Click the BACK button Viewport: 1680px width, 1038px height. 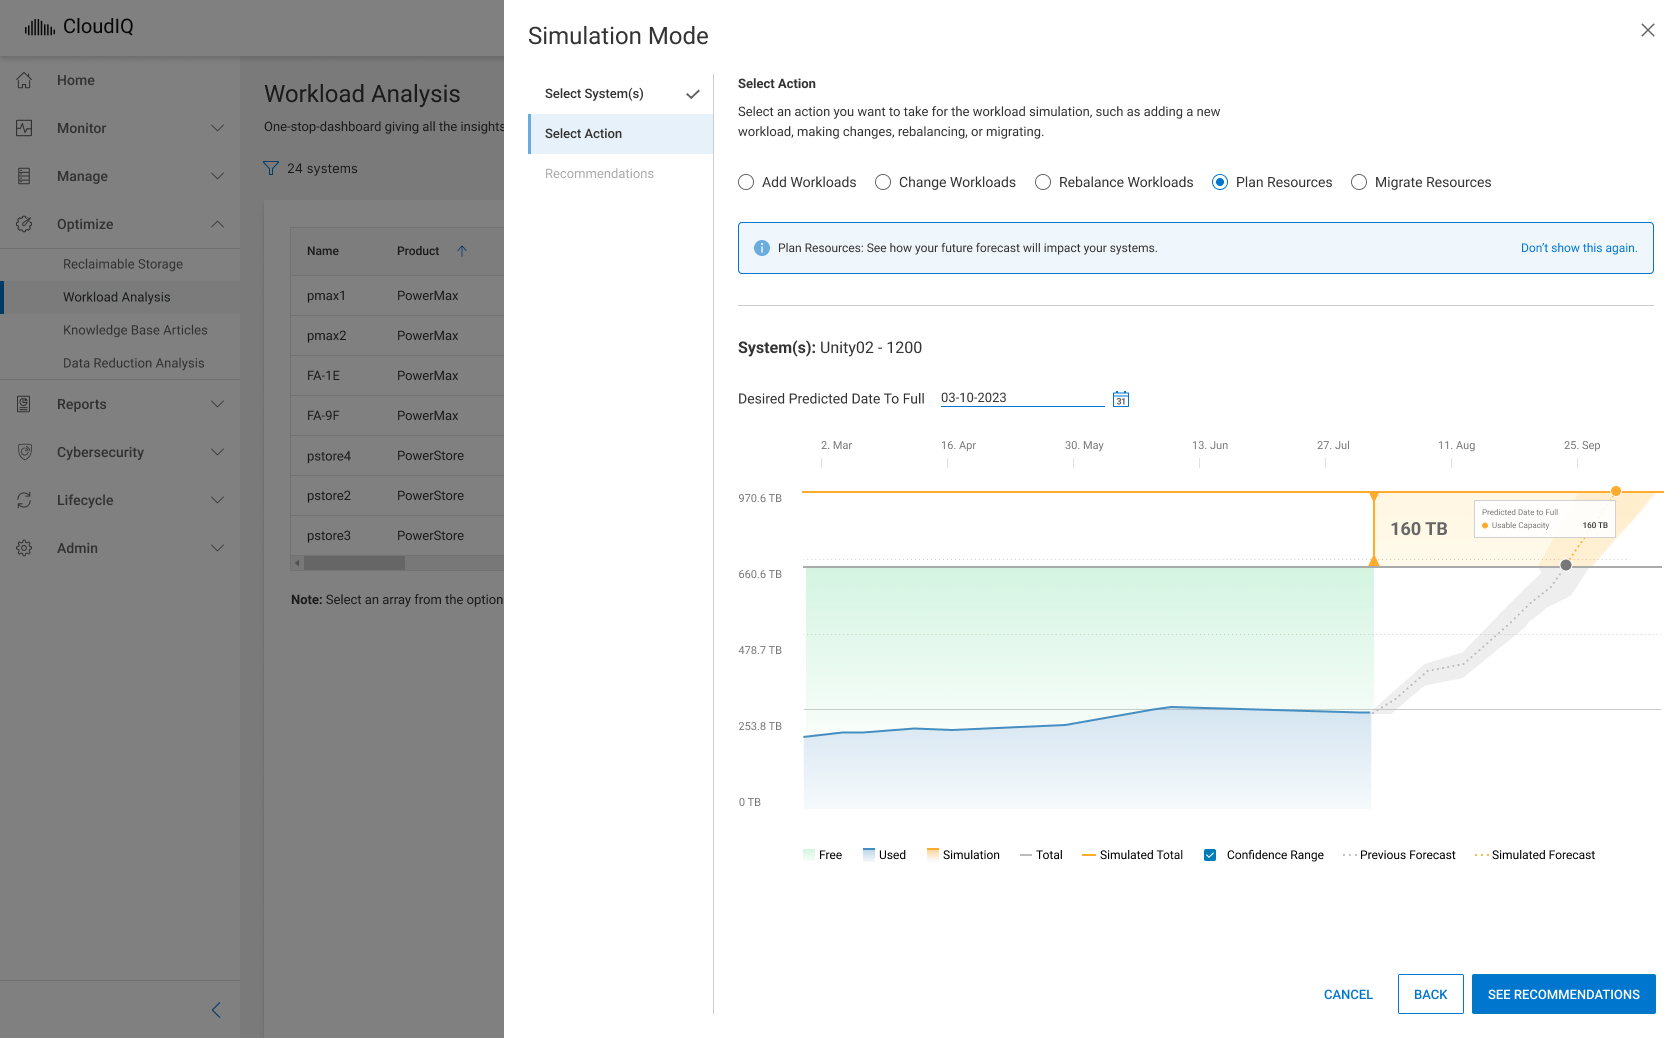tap(1431, 994)
